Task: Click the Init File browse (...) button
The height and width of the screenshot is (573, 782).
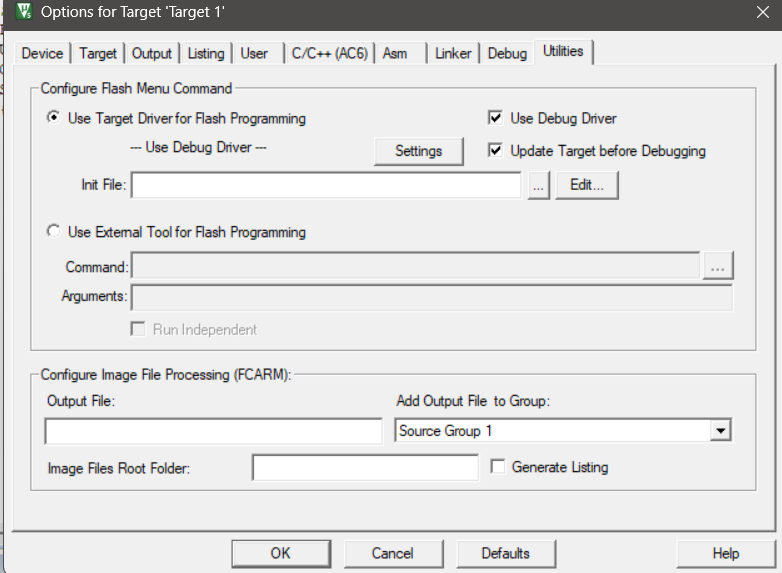Action: point(539,186)
